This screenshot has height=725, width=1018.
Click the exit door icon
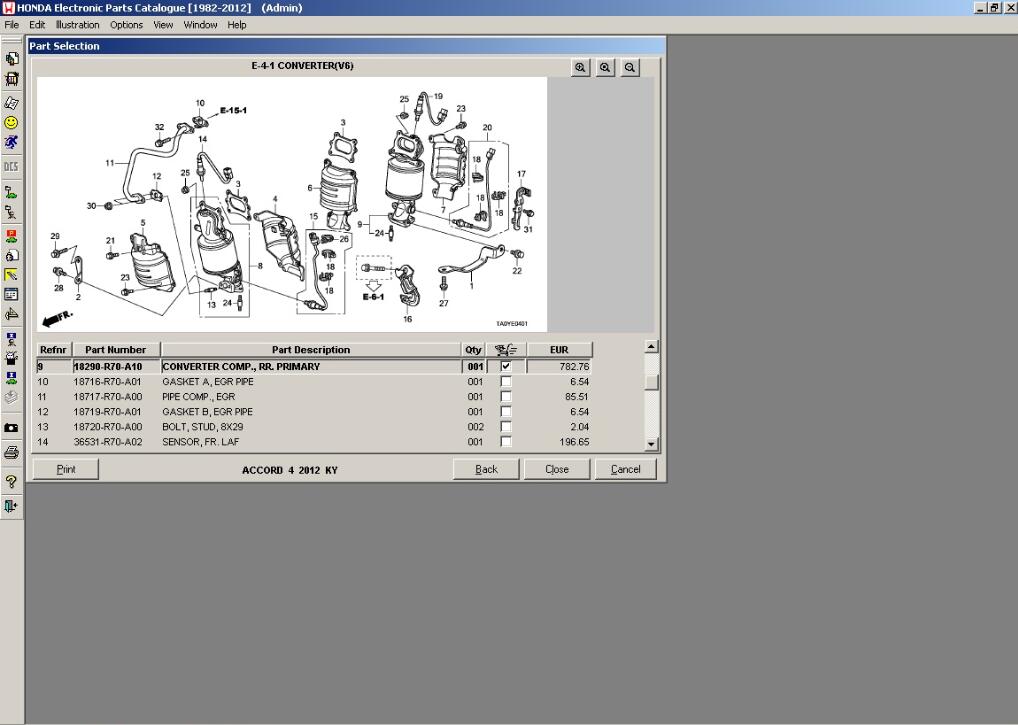pos(11,506)
